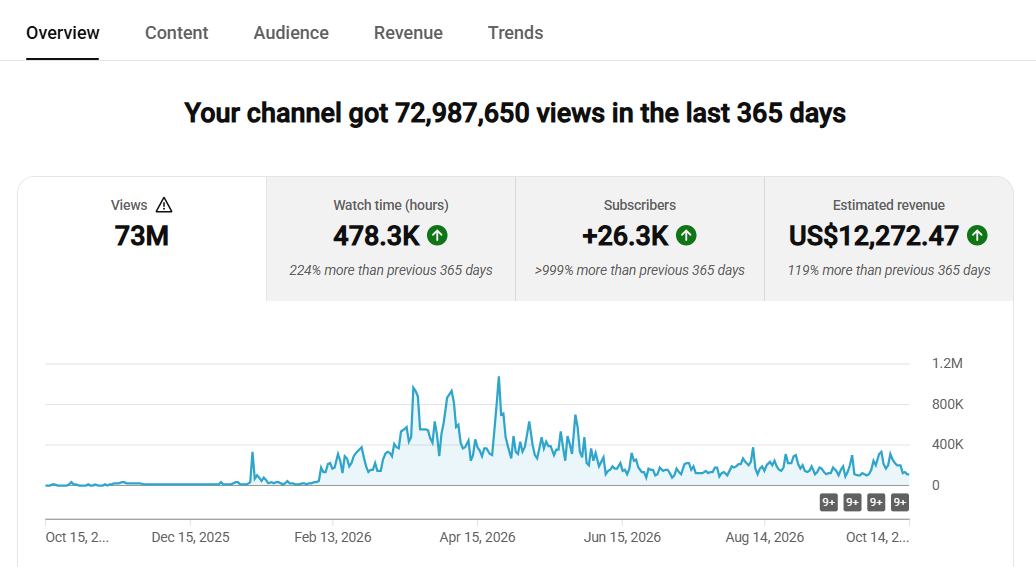Click the Dec 15, 2025 date label
Screen dimensions: 1036x567
[x=190, y=537]
